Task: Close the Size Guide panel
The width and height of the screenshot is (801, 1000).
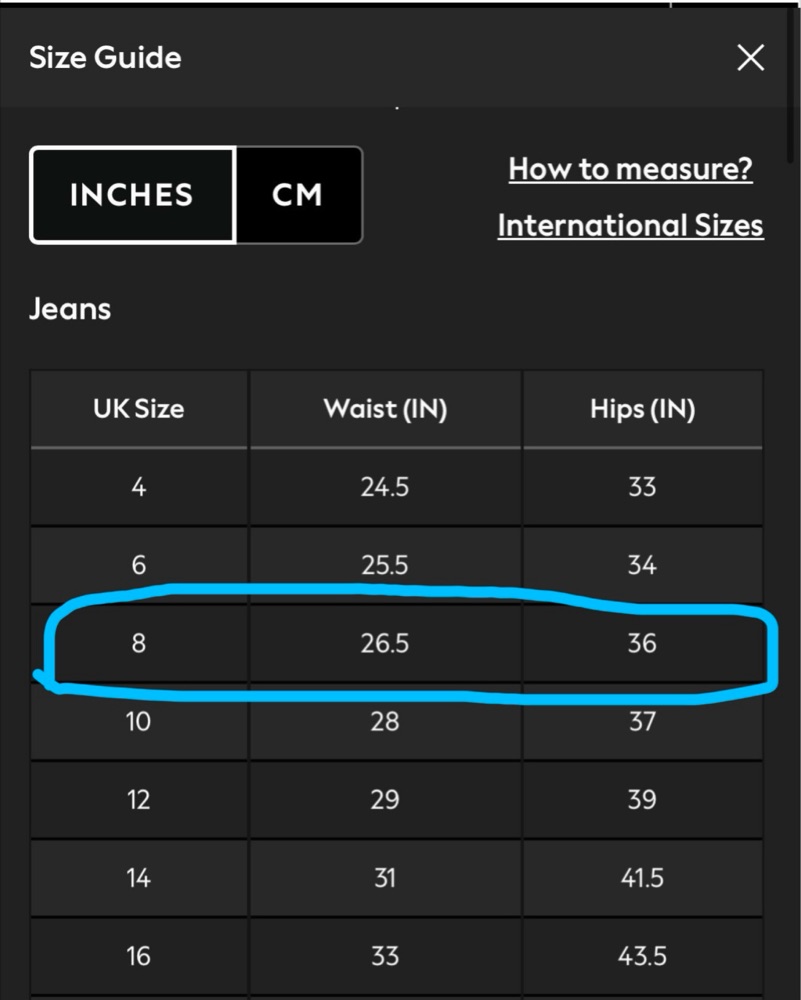Action: (x=750, y=57)
